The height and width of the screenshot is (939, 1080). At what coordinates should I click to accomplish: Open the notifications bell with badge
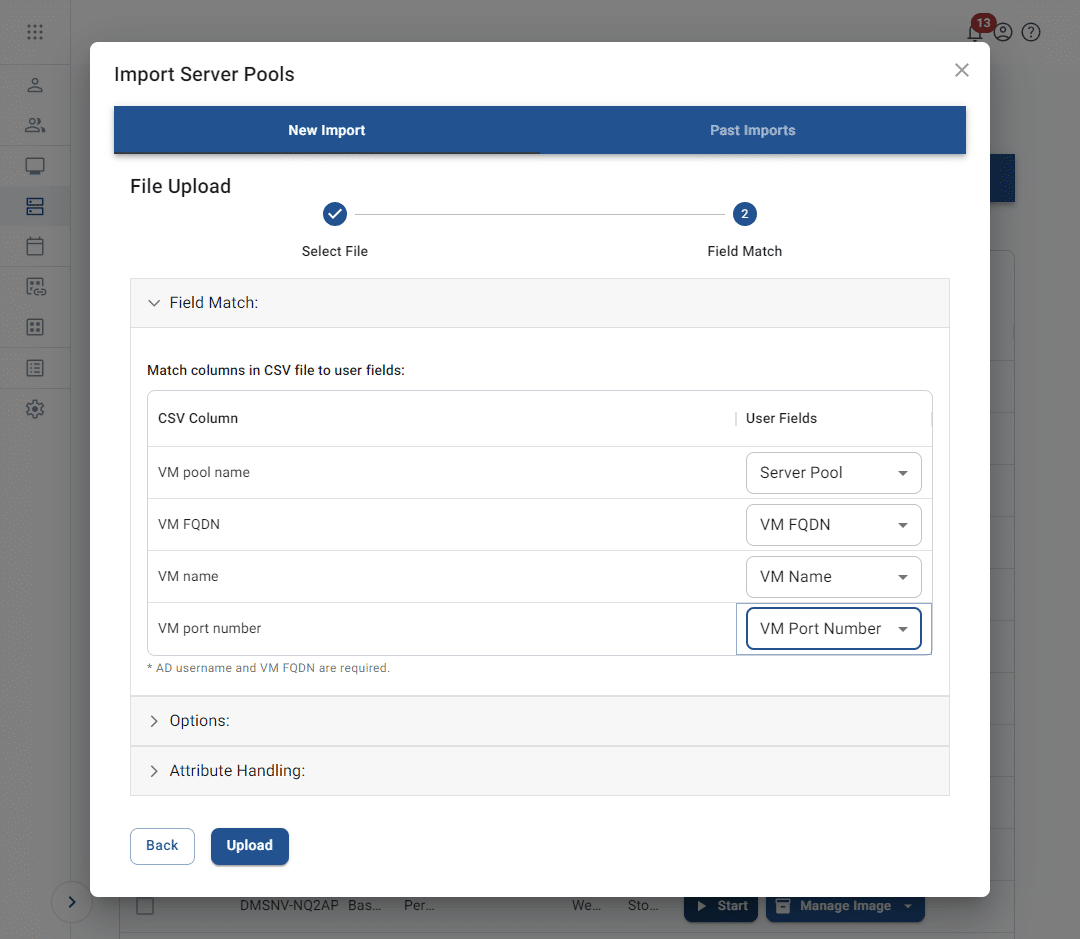tap(976, 31)
